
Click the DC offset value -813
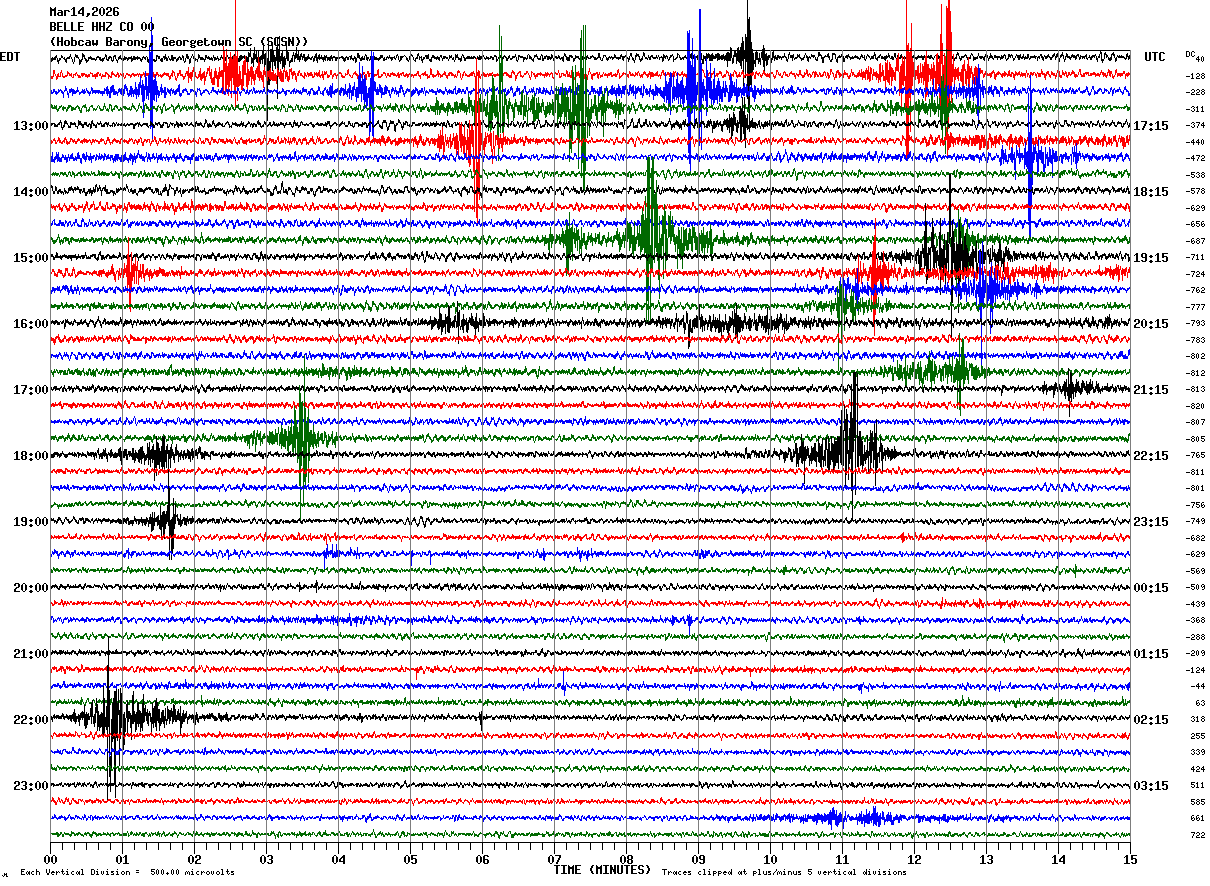[x=1195, y=389]
